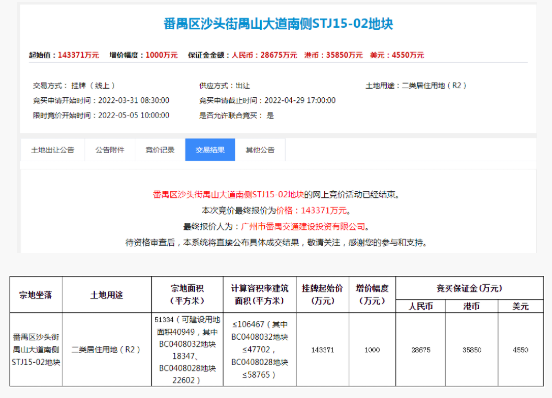Click the 是否允许联合竞买: 是 field
The image size is (552, 398).
[x=237, y=115]
